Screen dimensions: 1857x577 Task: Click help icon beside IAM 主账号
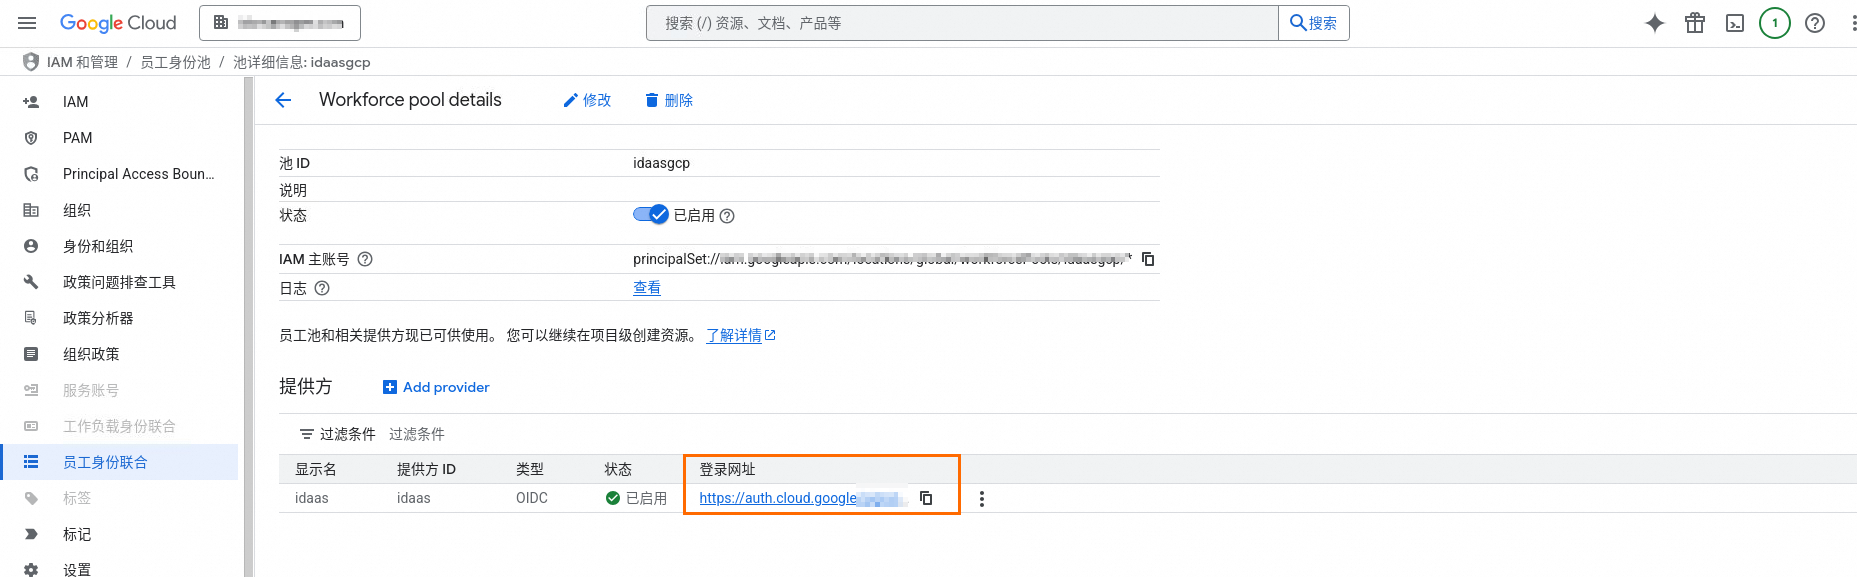365,259
